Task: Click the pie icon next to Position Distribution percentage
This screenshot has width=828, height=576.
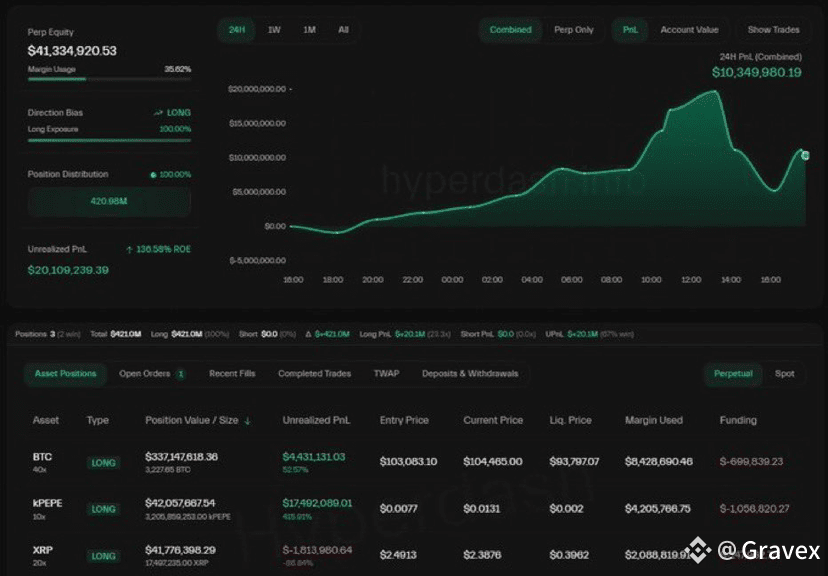Action: tap(153, 174)
